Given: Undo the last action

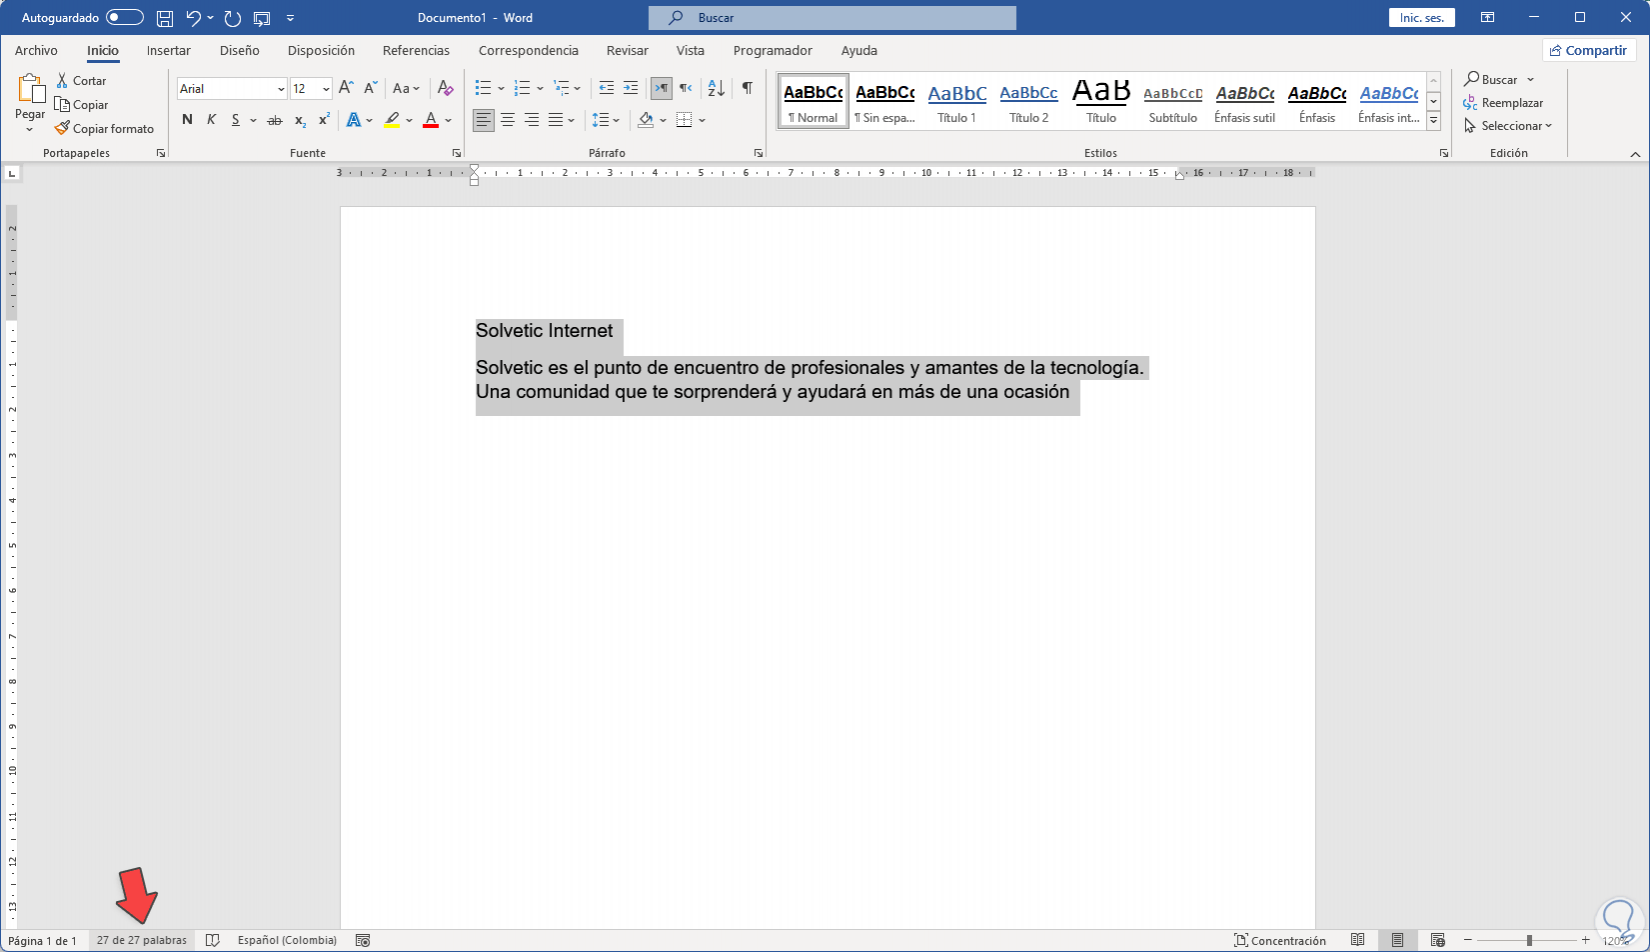Looking at the screenshot, I should click(194, 18).
